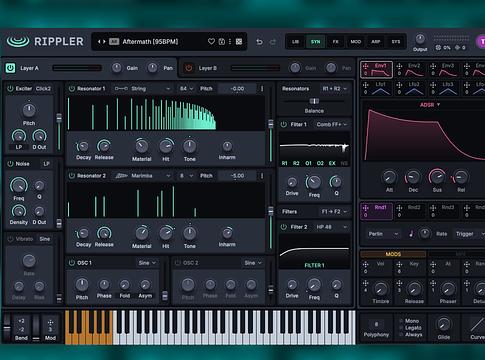
Task: Open the ADSR envelope type dropdown
Action: coord(430,105)
